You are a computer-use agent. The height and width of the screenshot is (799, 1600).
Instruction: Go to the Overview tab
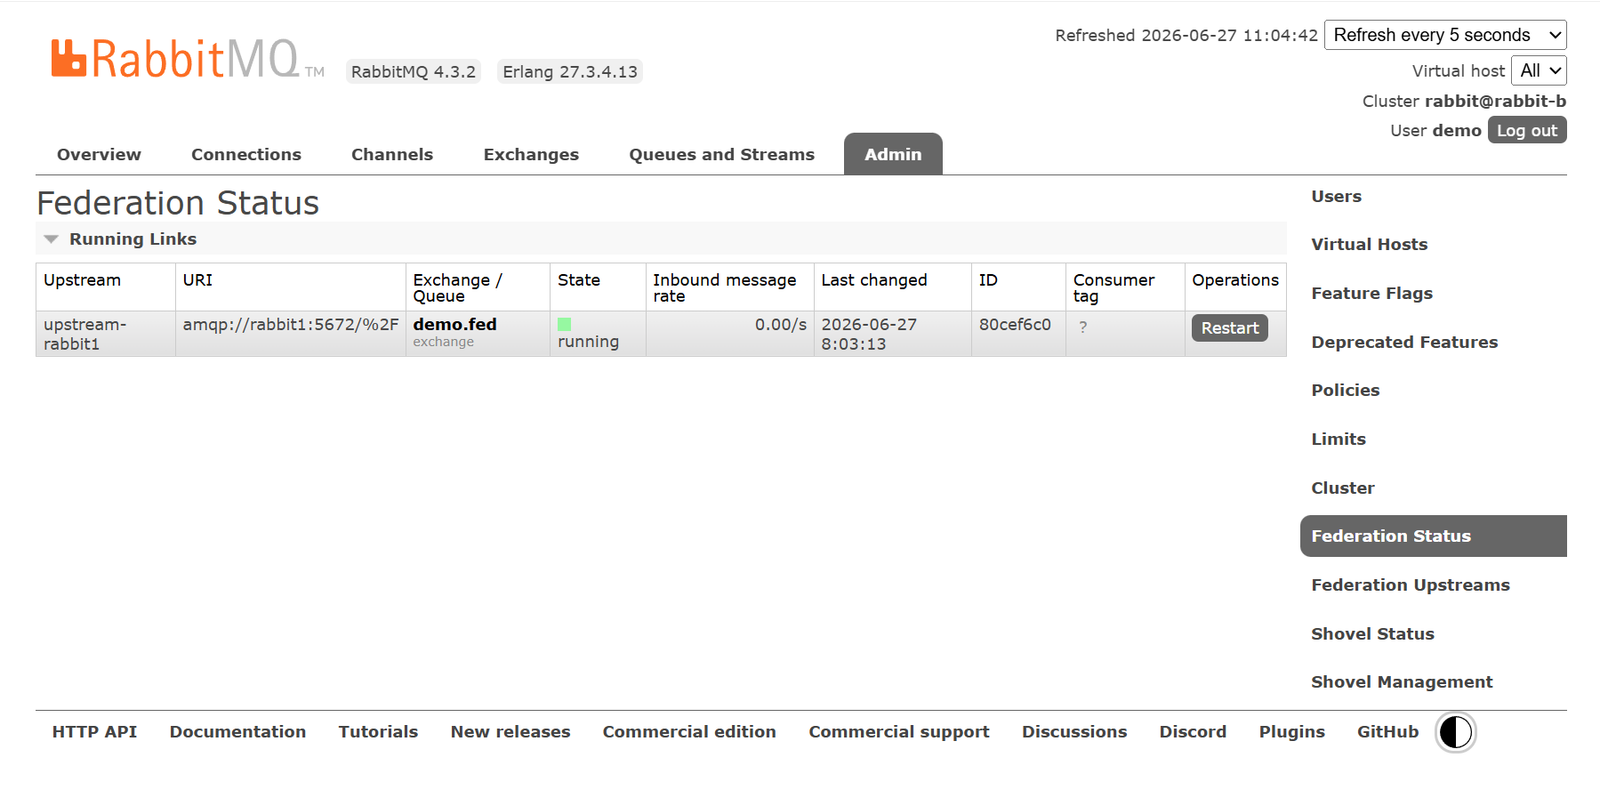click(99, 154)
